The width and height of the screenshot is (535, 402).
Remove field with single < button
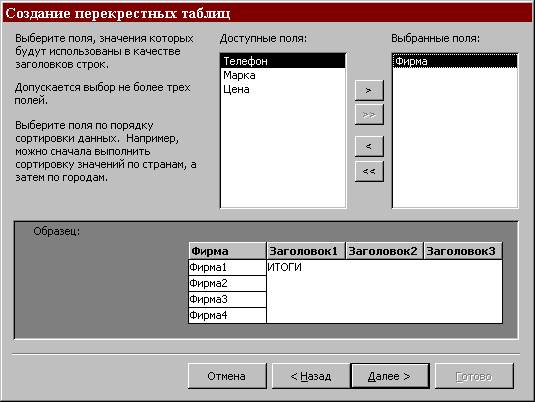pos(369,146)
